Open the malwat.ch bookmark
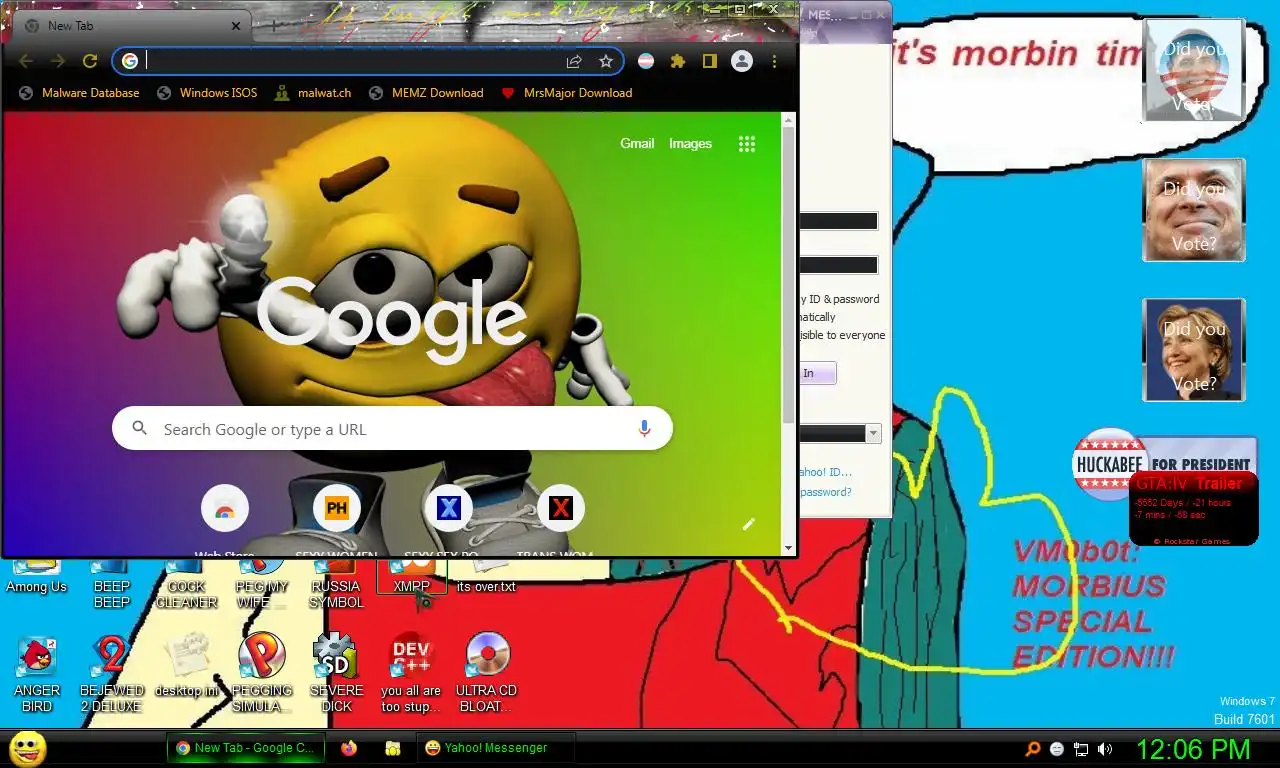 click(x=314, y=93)
